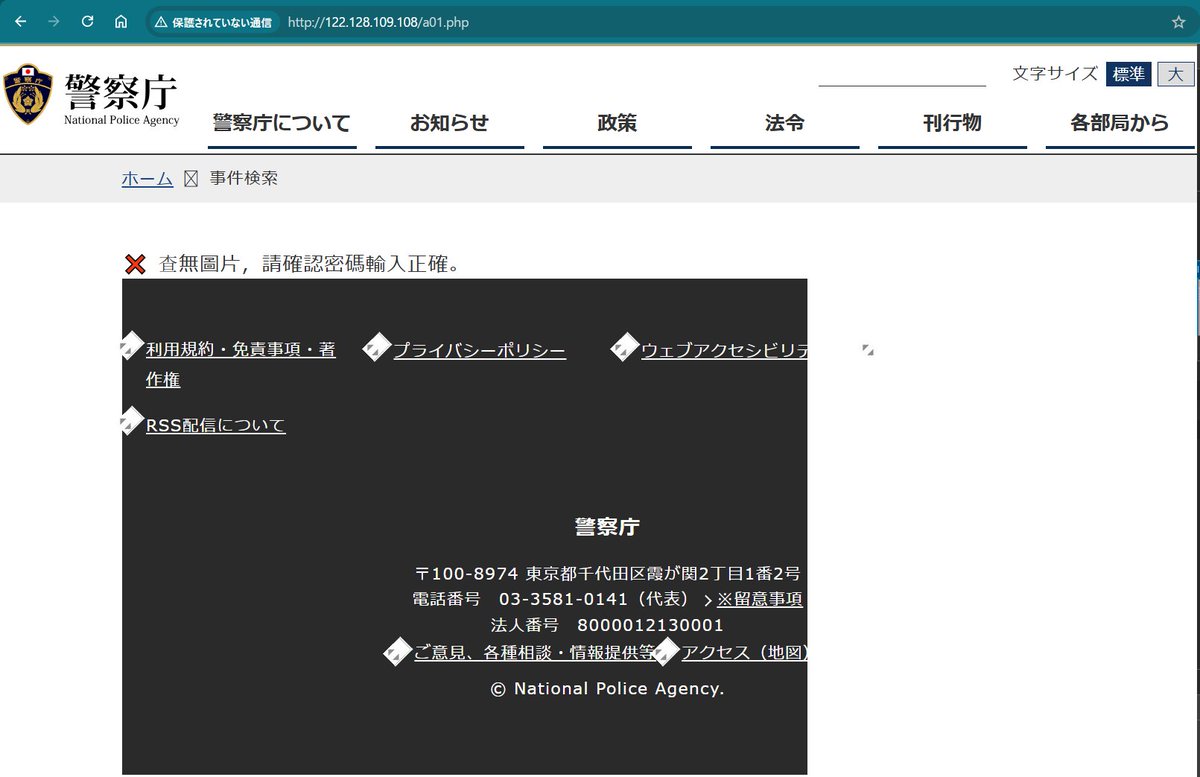Click the broken image icon beside ご意見、各種相談
This screenshot has height=777, width=1200.
pyautogui.click(x=398, y=652)
